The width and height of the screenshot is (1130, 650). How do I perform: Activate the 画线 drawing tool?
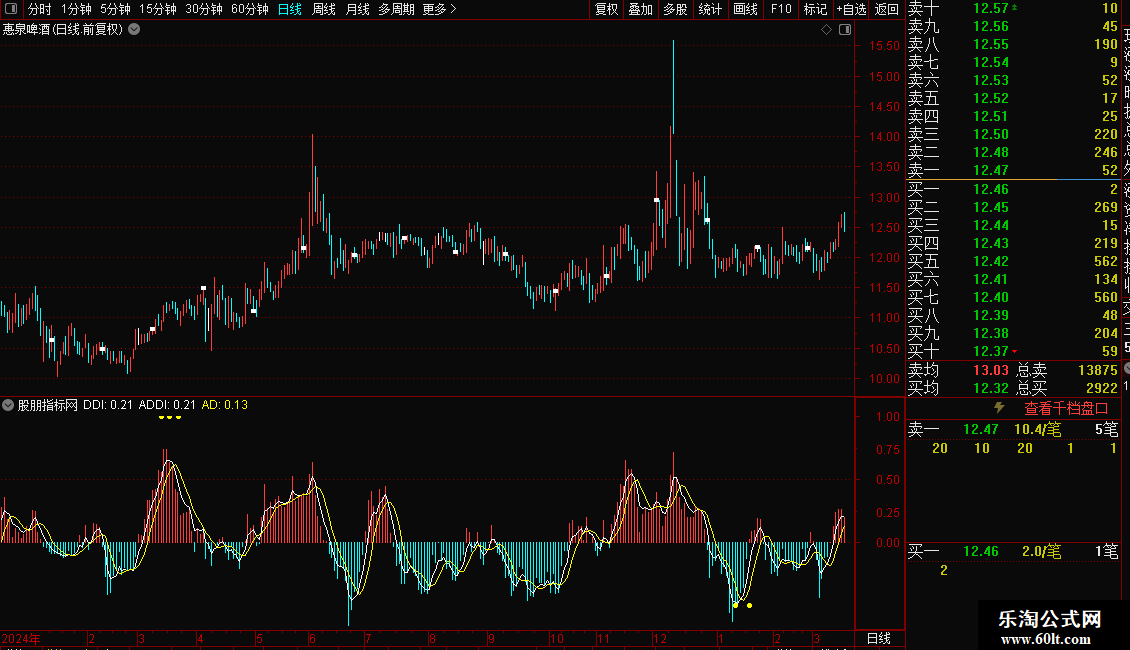pyautogui.click(x=745, y=9)
